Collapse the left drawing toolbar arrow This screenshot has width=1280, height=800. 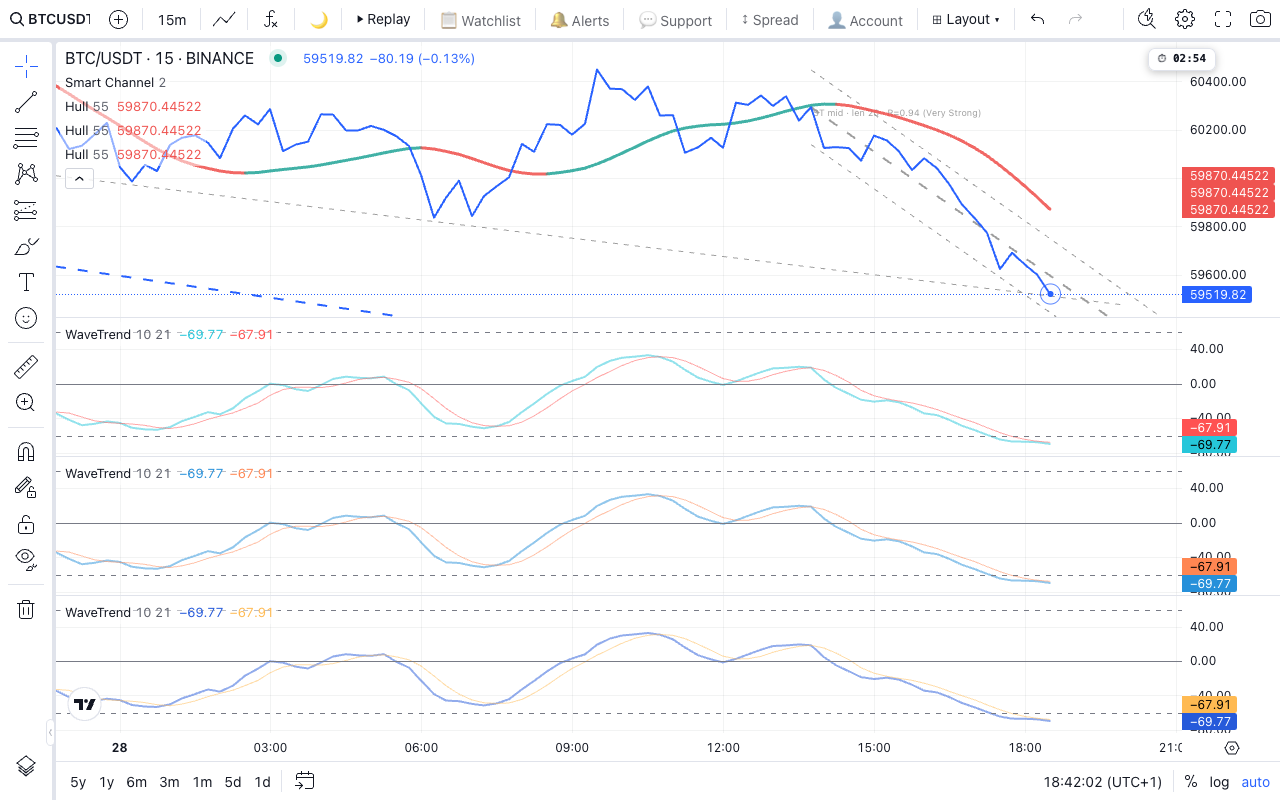pyautogui.click(x=50, y=733)
